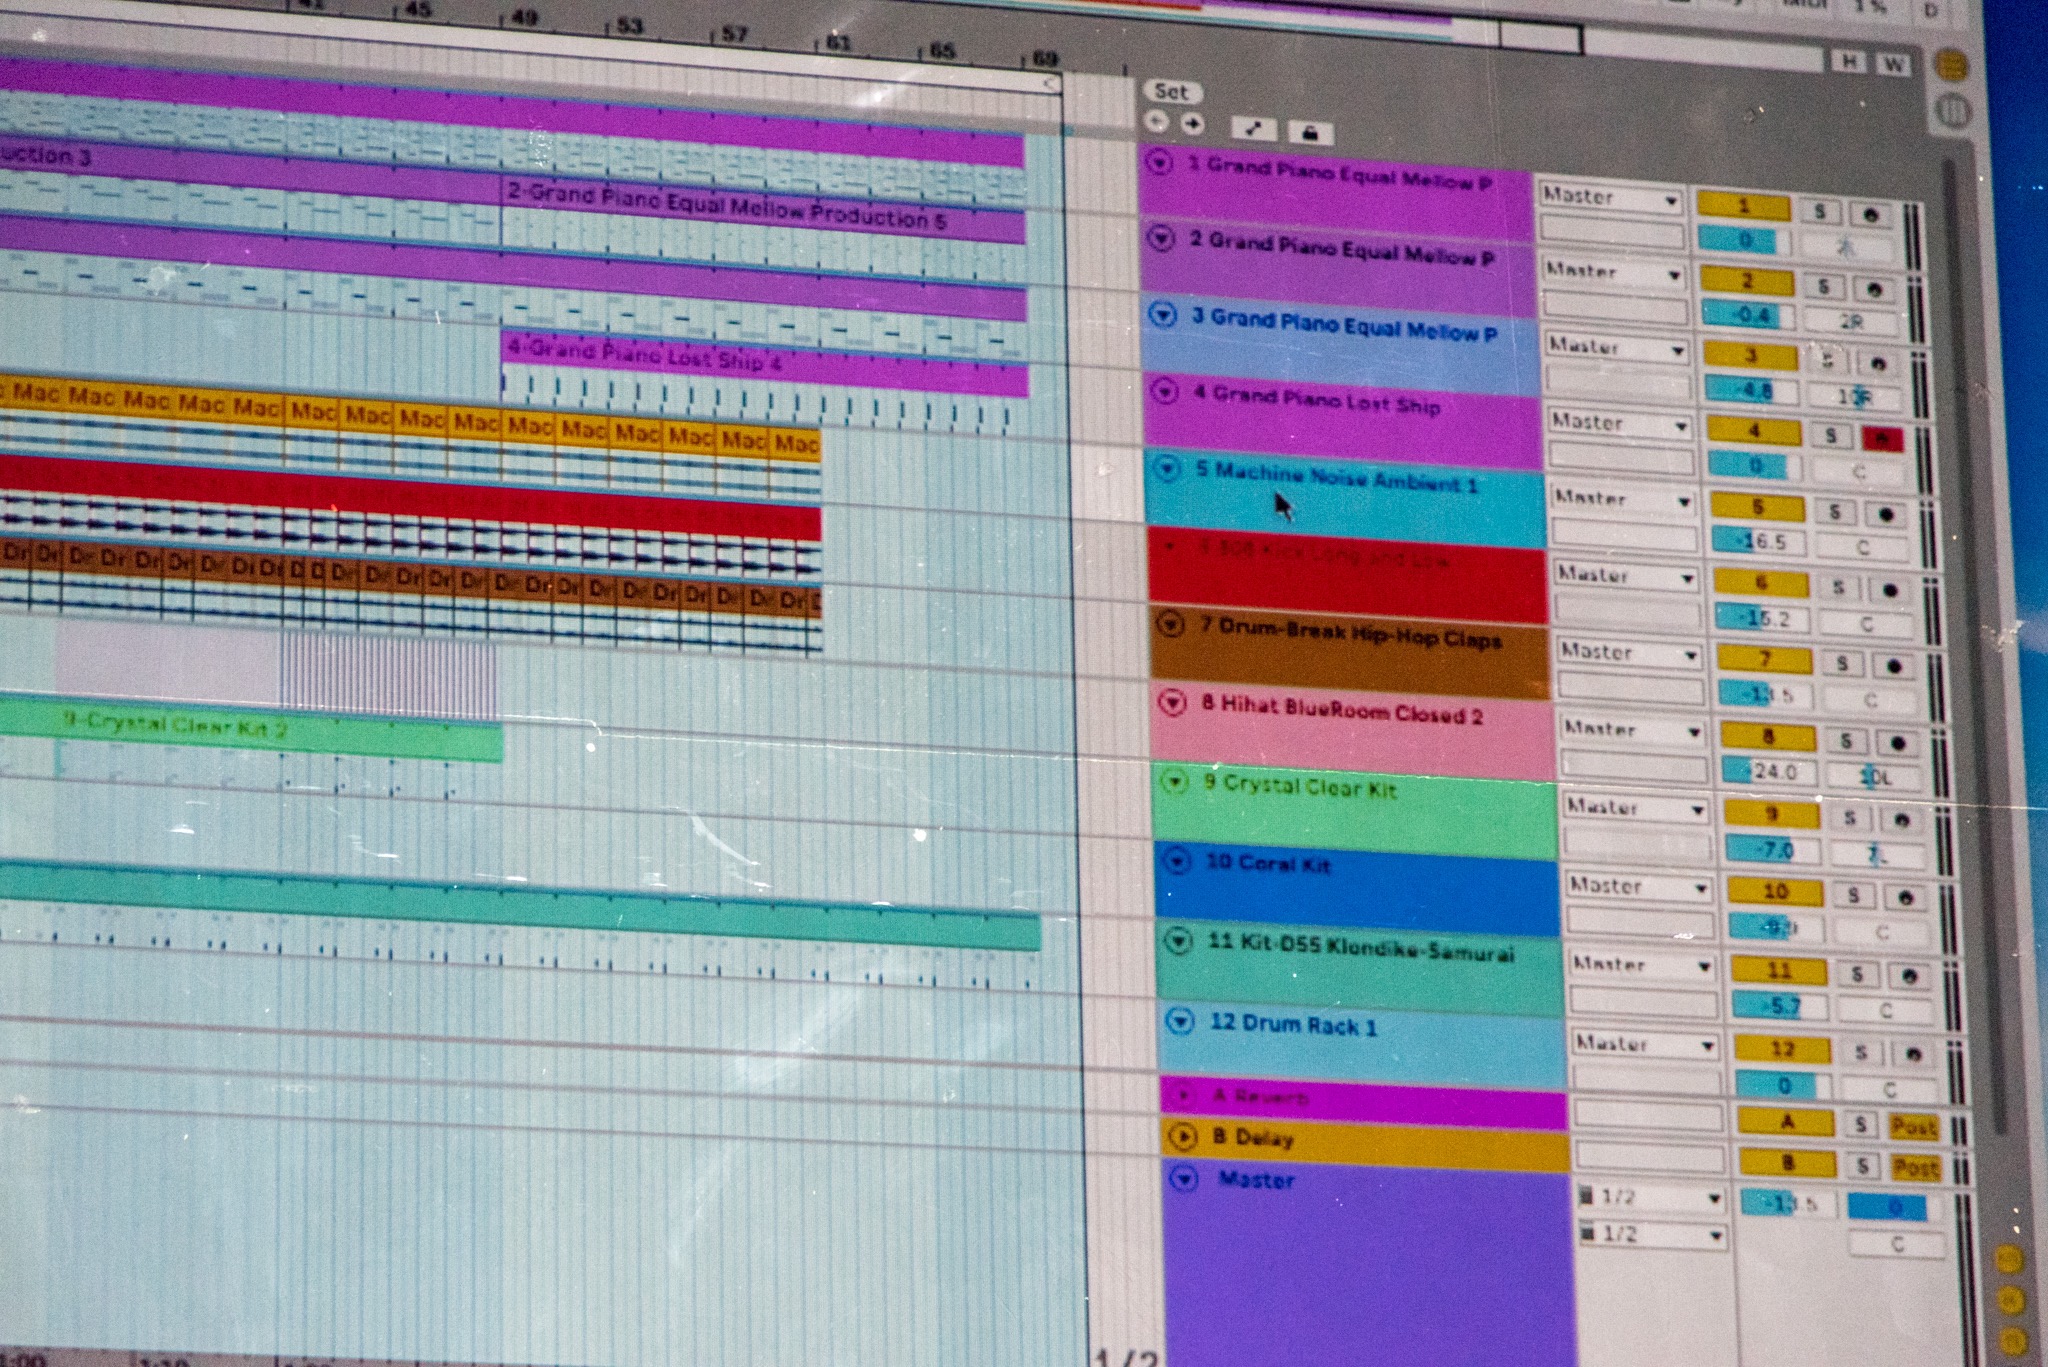The width and height of the screenshot is (2048, 1367).
Task: Arm track 7 for recording
Action: point(1894,666)
